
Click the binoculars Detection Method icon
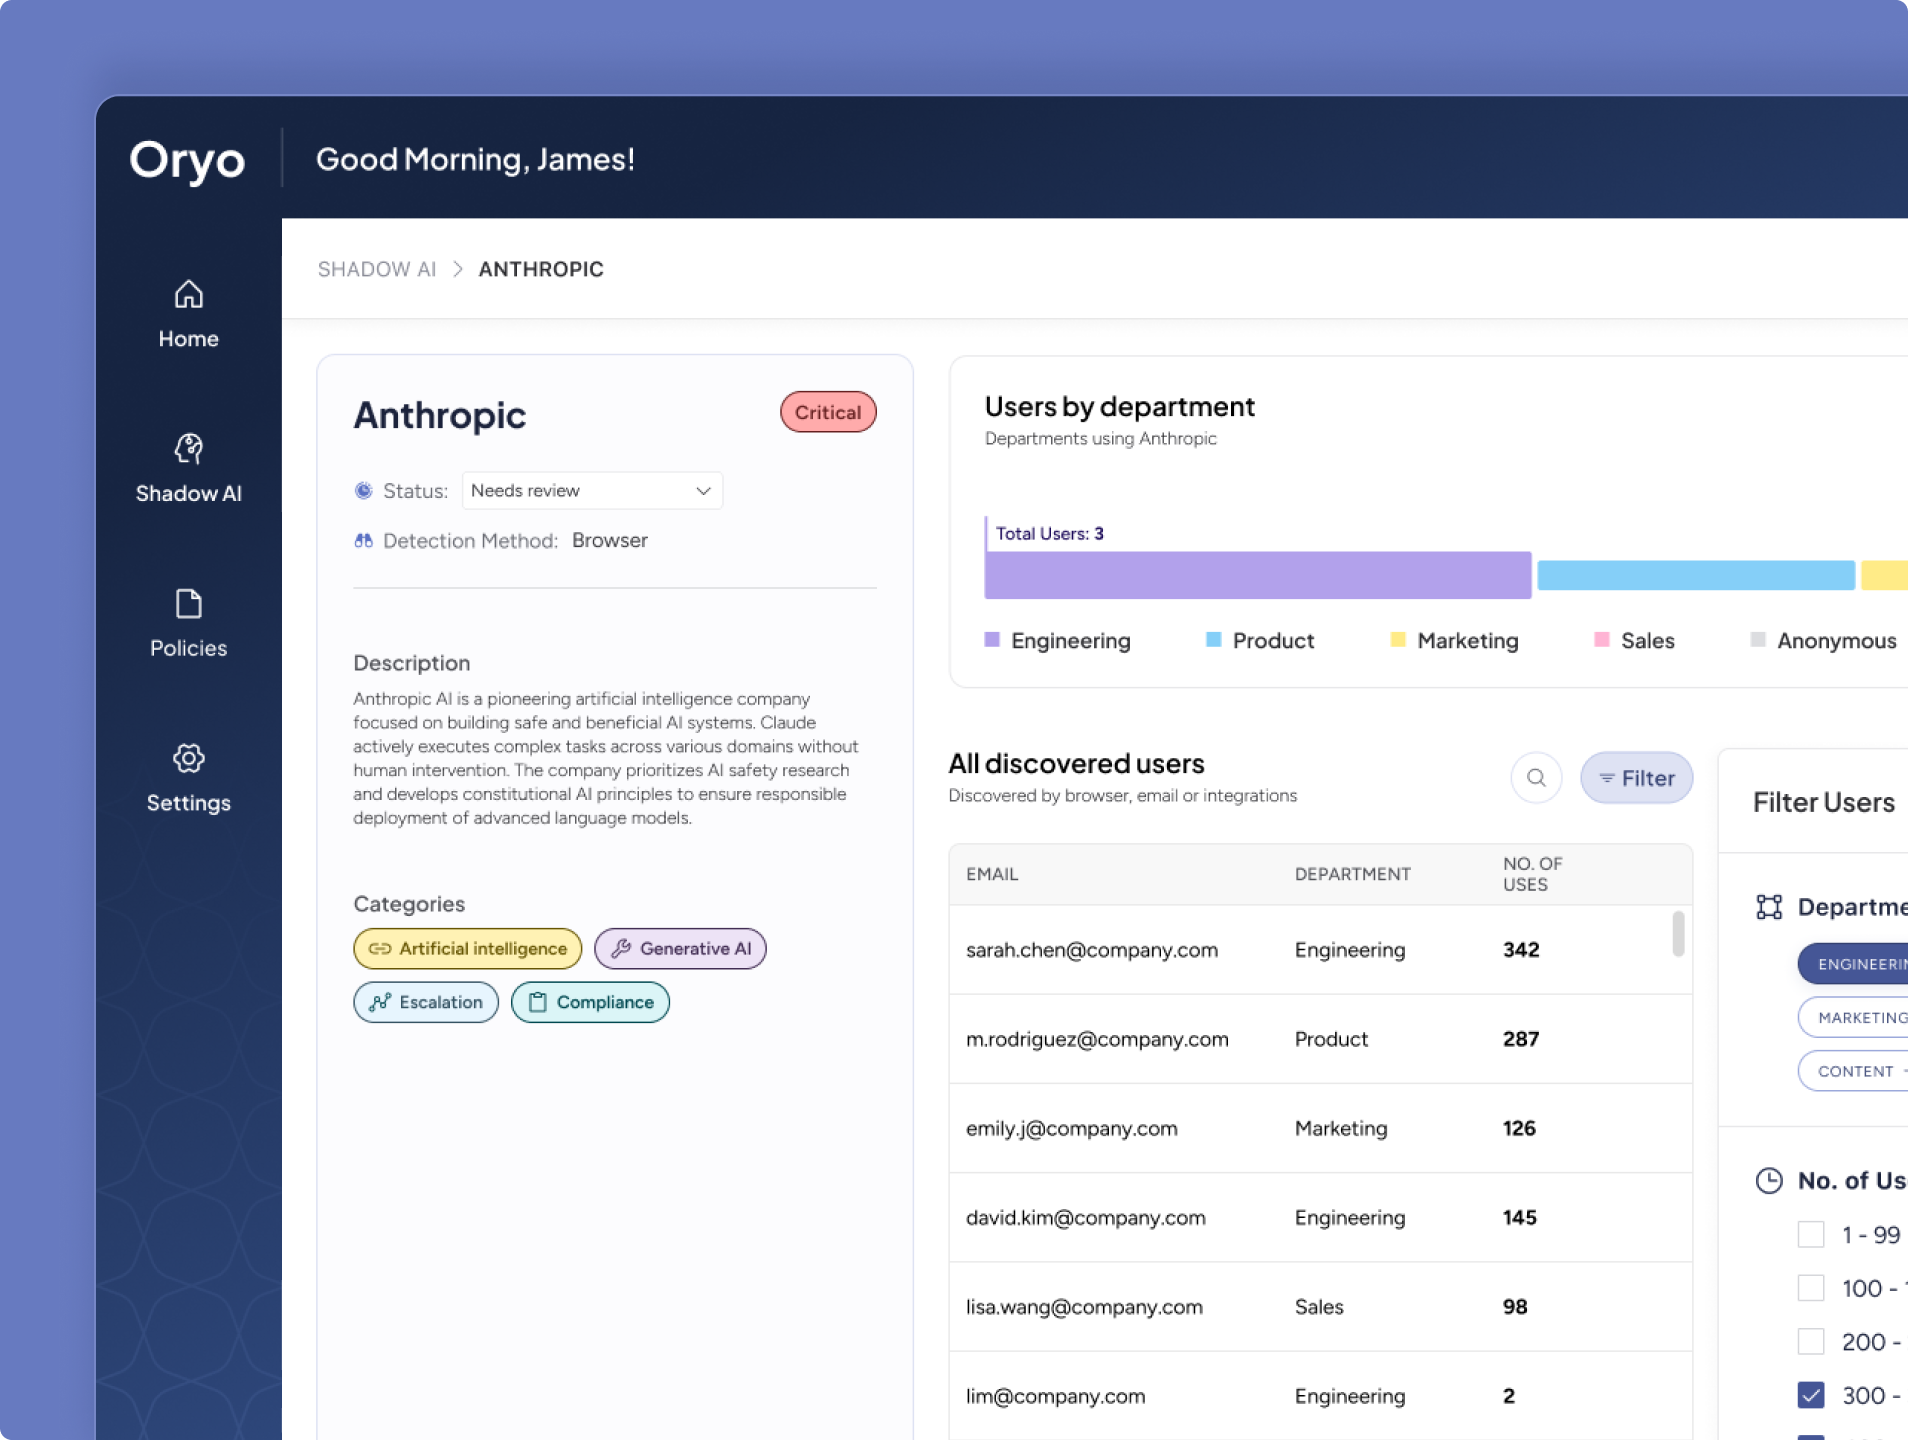click(x=363, y=540)
